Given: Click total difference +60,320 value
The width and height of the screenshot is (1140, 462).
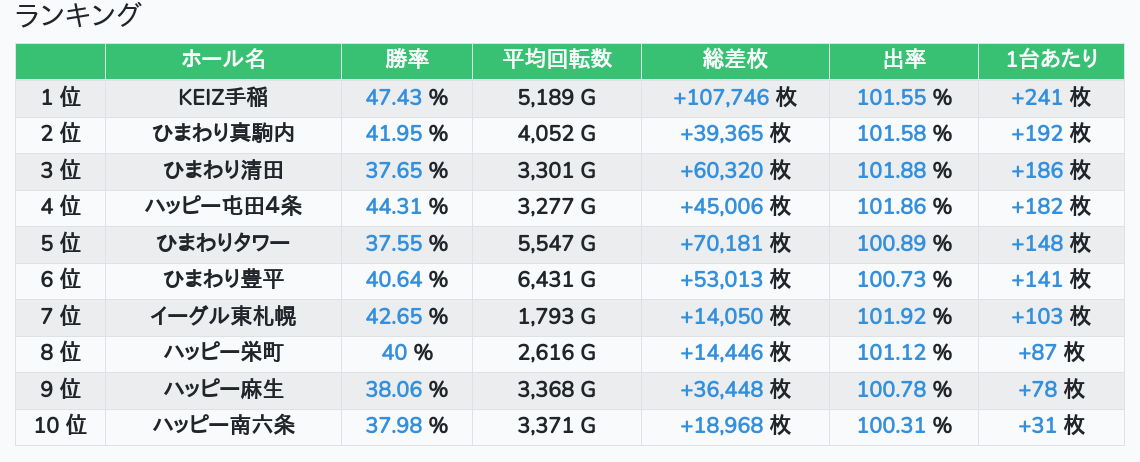Looking at the screenshot, I should [722, 170].
